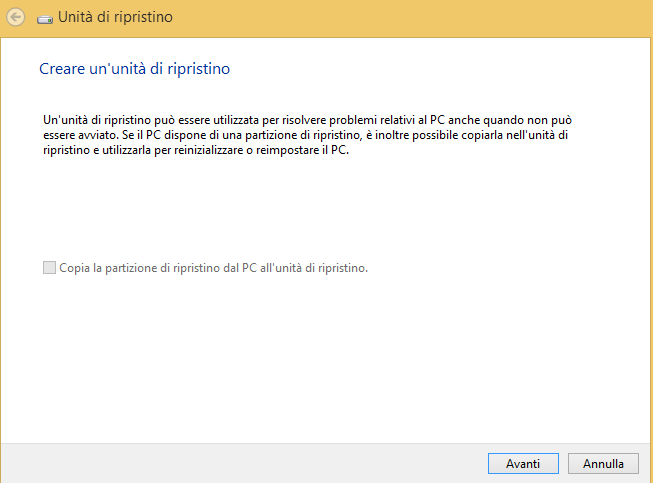Click the blank area above the checkbox
Screen dimensions: 653x483
(x=325, y=208)
